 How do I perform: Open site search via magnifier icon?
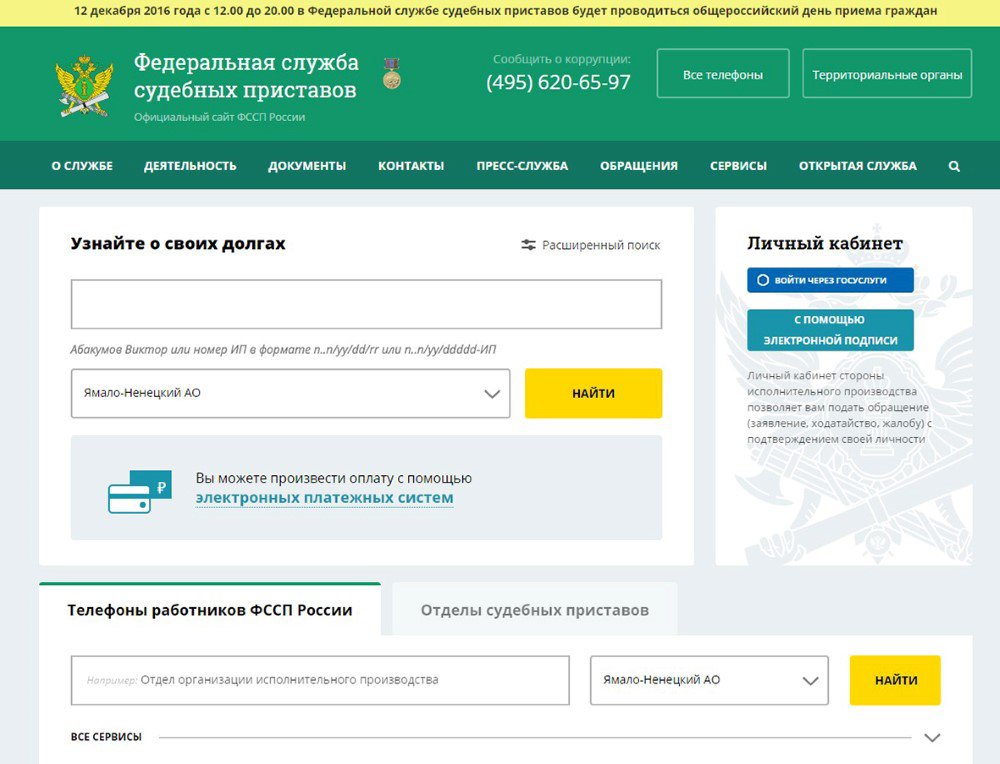pyautogui.click(x=954, y=166)
